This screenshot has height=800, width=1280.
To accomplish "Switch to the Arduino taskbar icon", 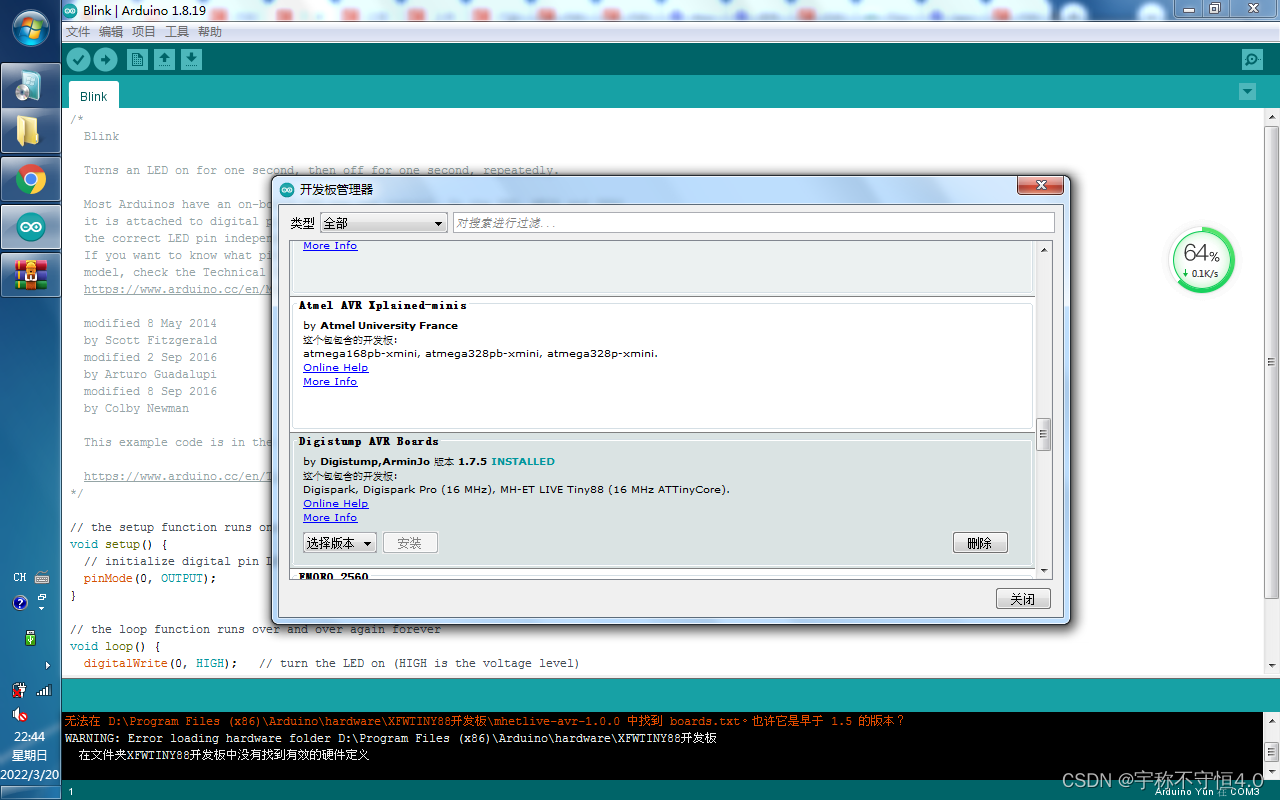I will [x=30, y=228].
